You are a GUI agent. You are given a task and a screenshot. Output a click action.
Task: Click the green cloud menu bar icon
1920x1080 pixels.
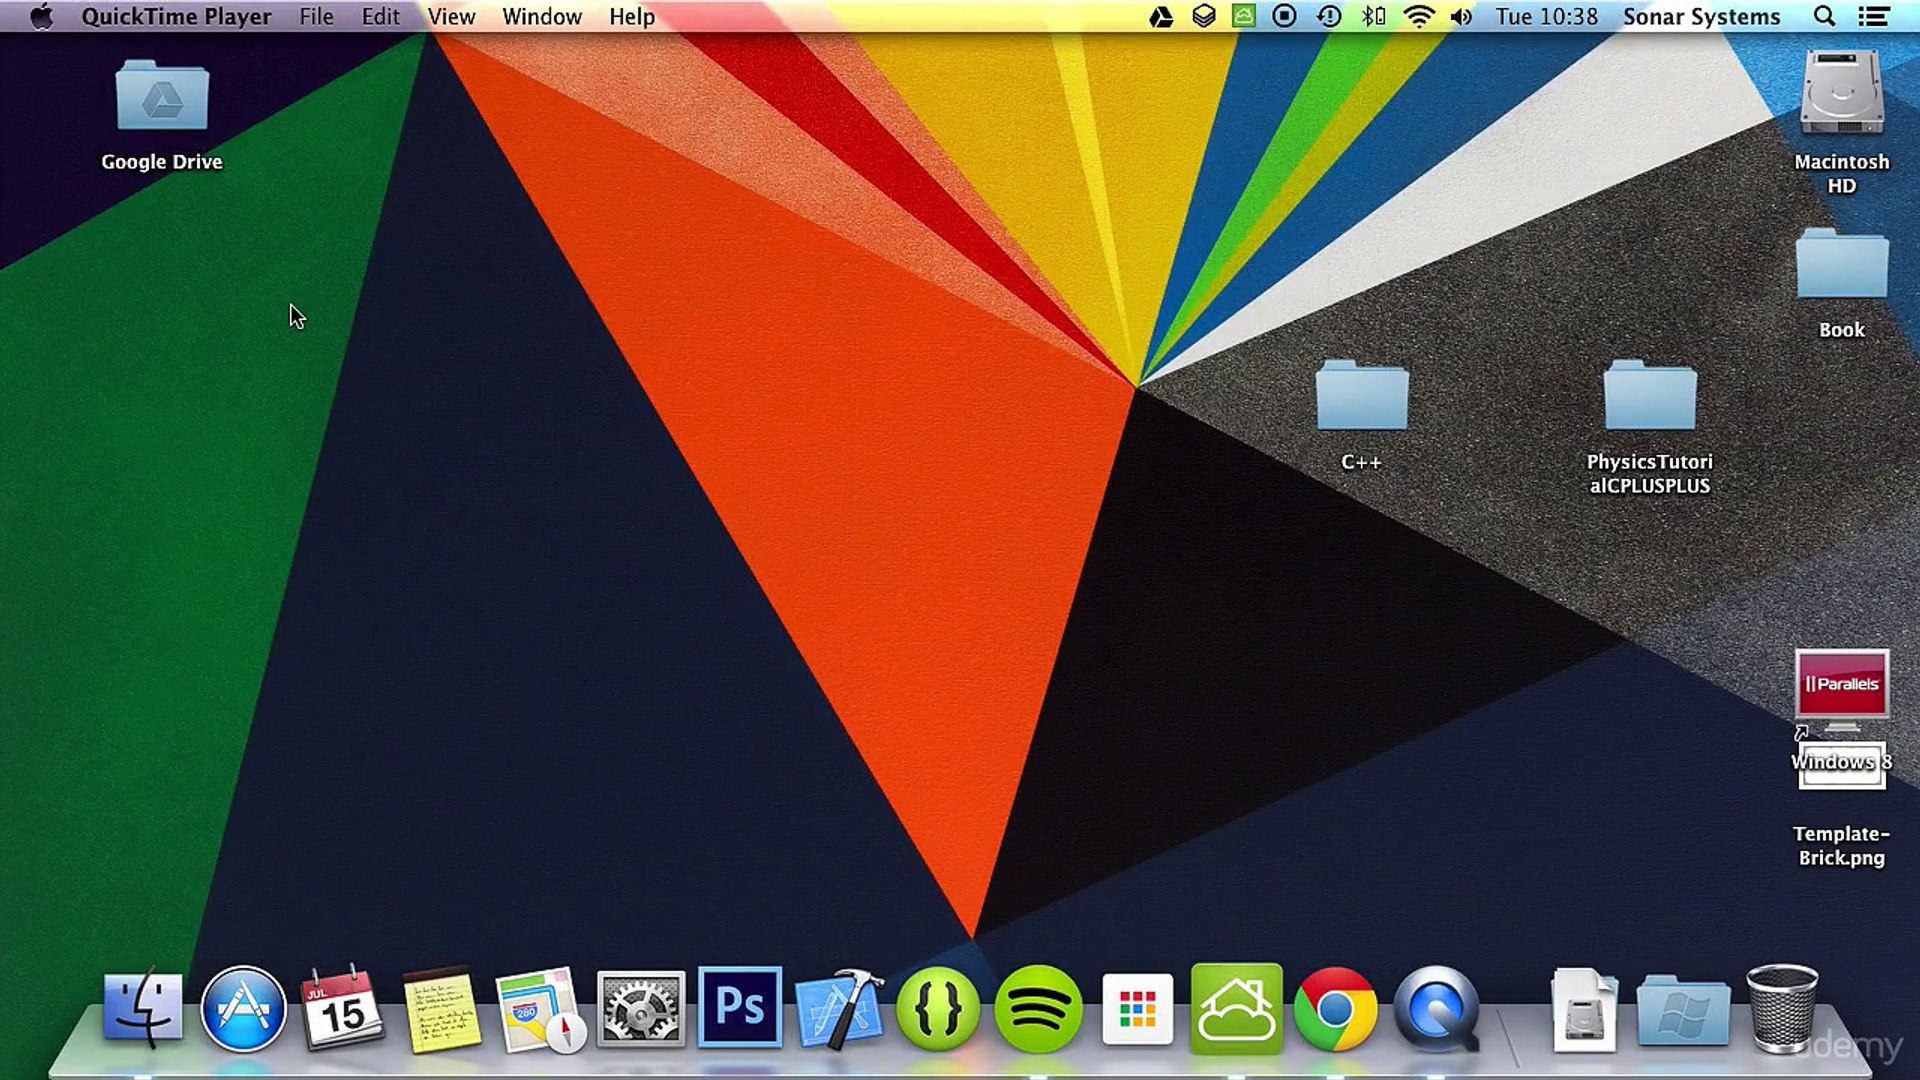pos(1244,16)
